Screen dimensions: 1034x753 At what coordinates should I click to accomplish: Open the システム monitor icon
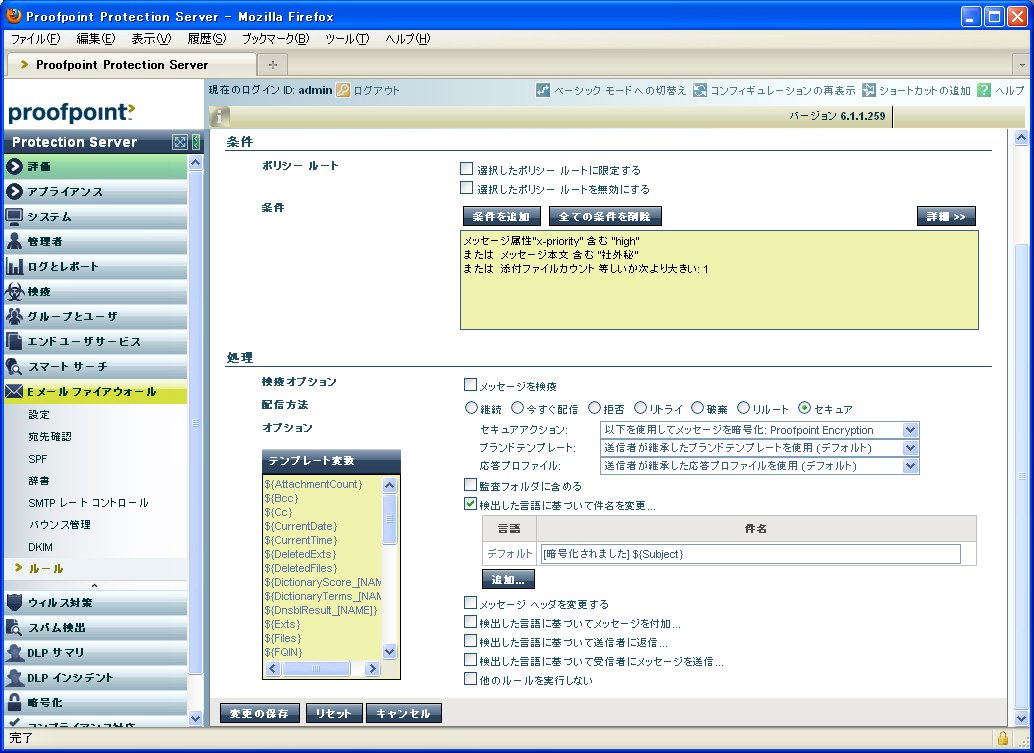14,216
